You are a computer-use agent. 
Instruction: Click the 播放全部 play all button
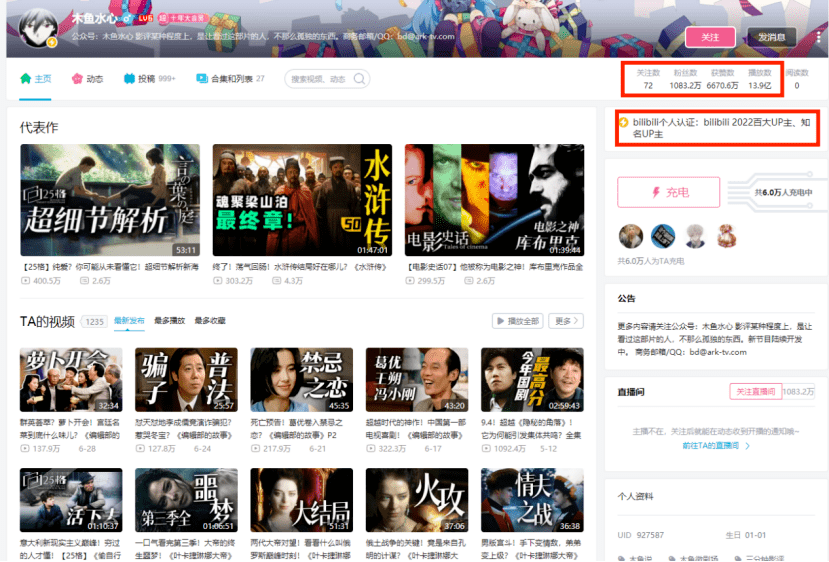[x=518, y=321]
